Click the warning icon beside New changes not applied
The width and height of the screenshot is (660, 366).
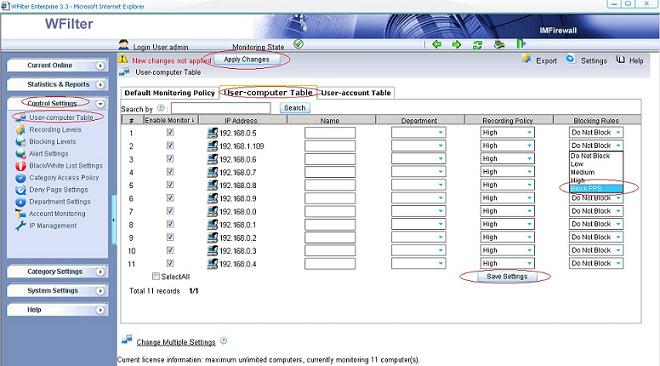click(123, 59)
